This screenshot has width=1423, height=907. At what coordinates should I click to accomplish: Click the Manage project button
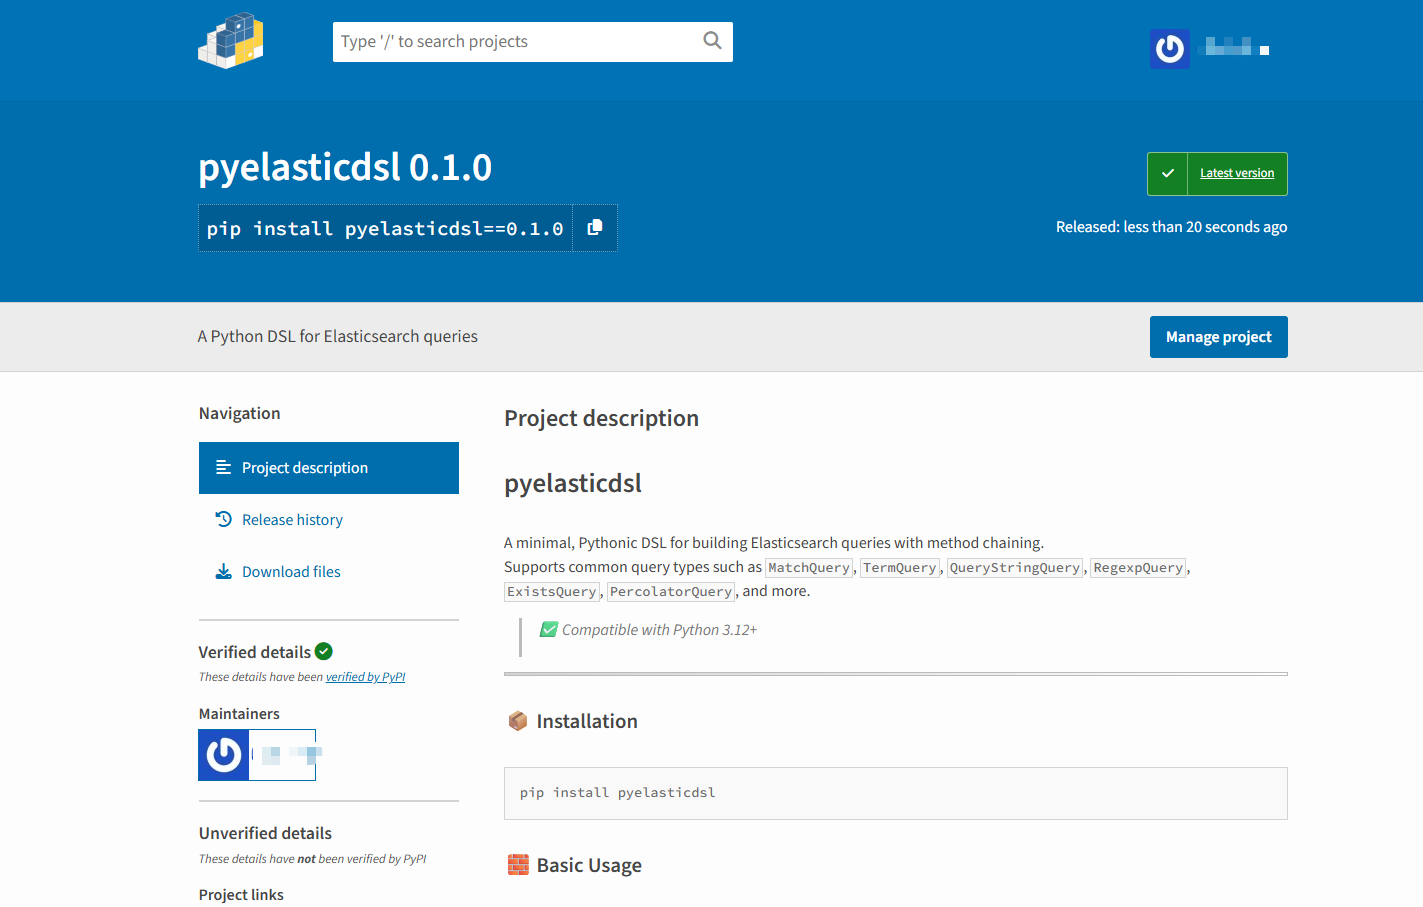click(1218, 337)
